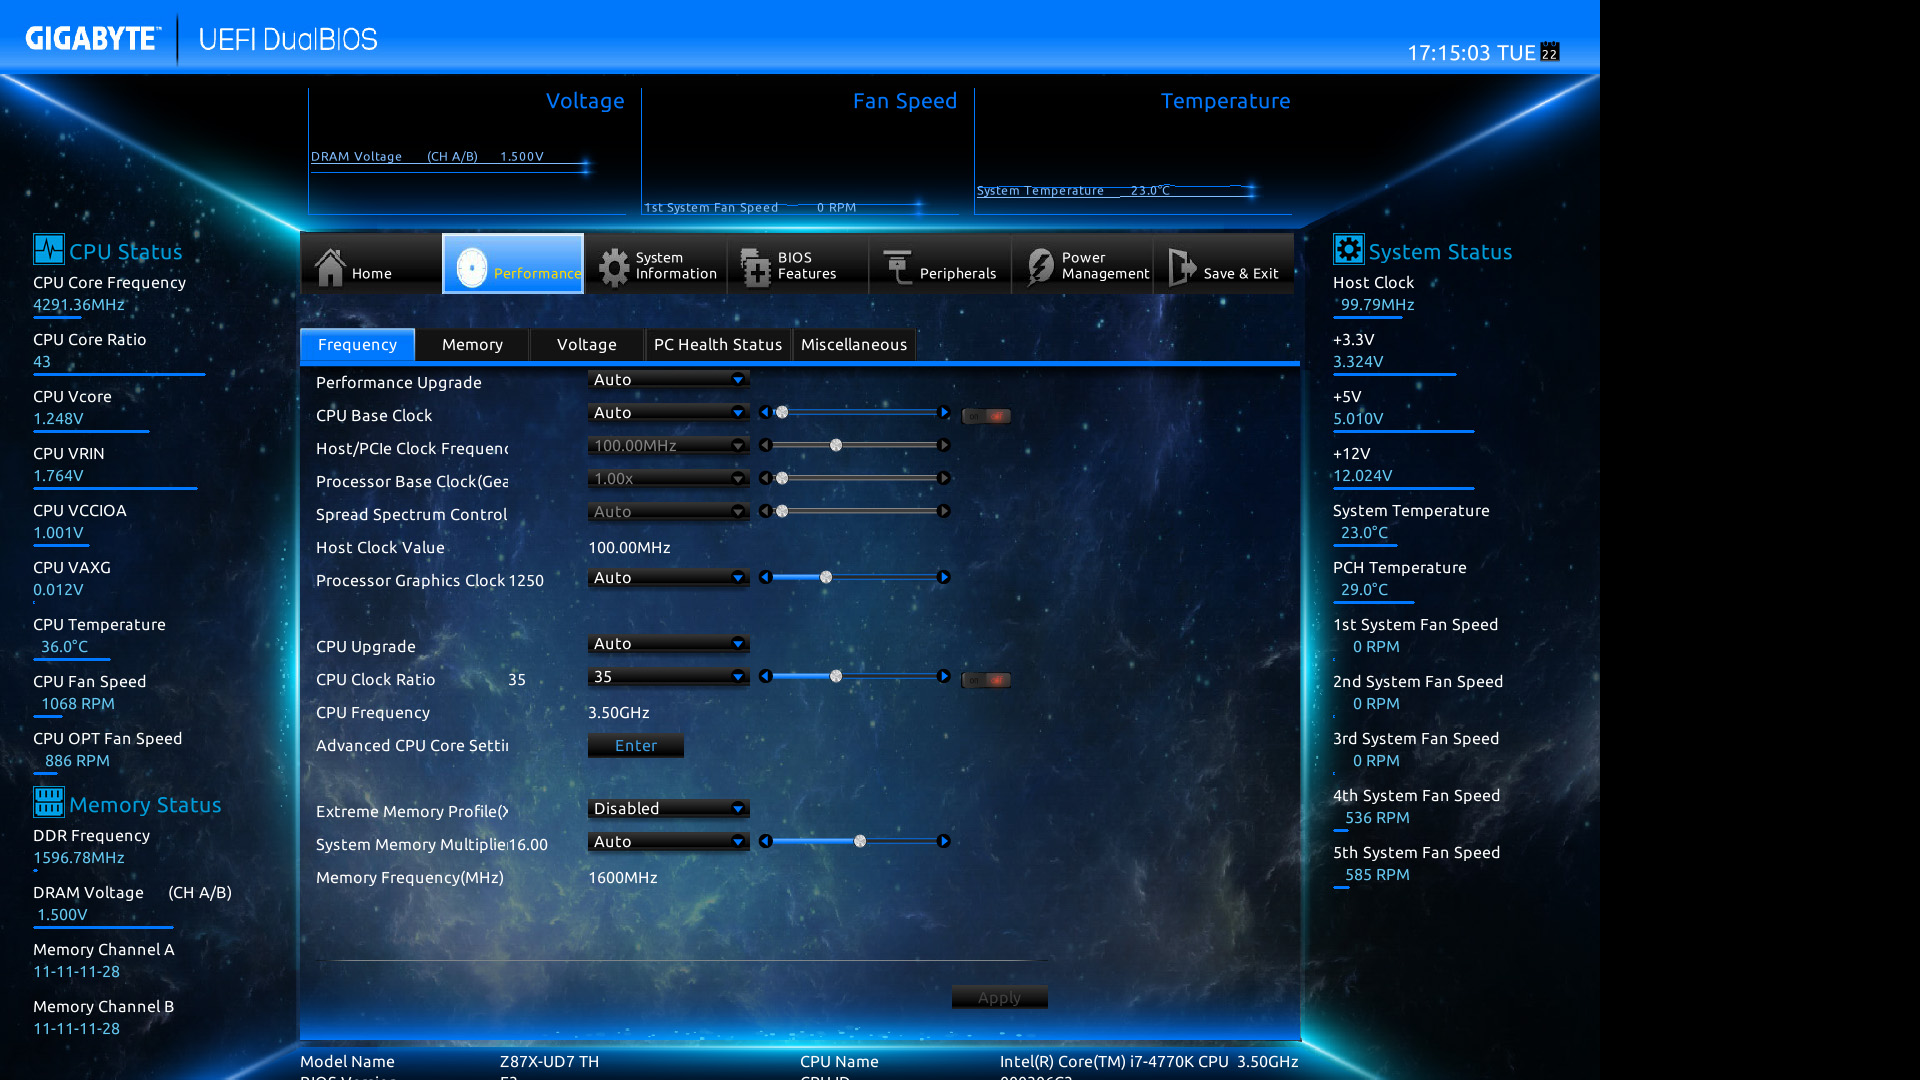Screen dimensions: 1920x1080
Task: Expand the Performance Upgrade dropdown
Action: point(668,380)
